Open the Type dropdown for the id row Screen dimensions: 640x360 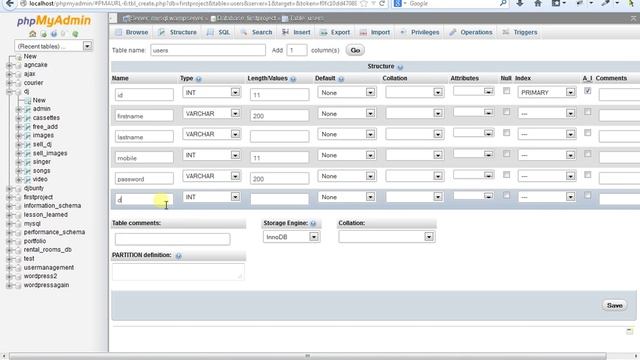coord(211,93)
